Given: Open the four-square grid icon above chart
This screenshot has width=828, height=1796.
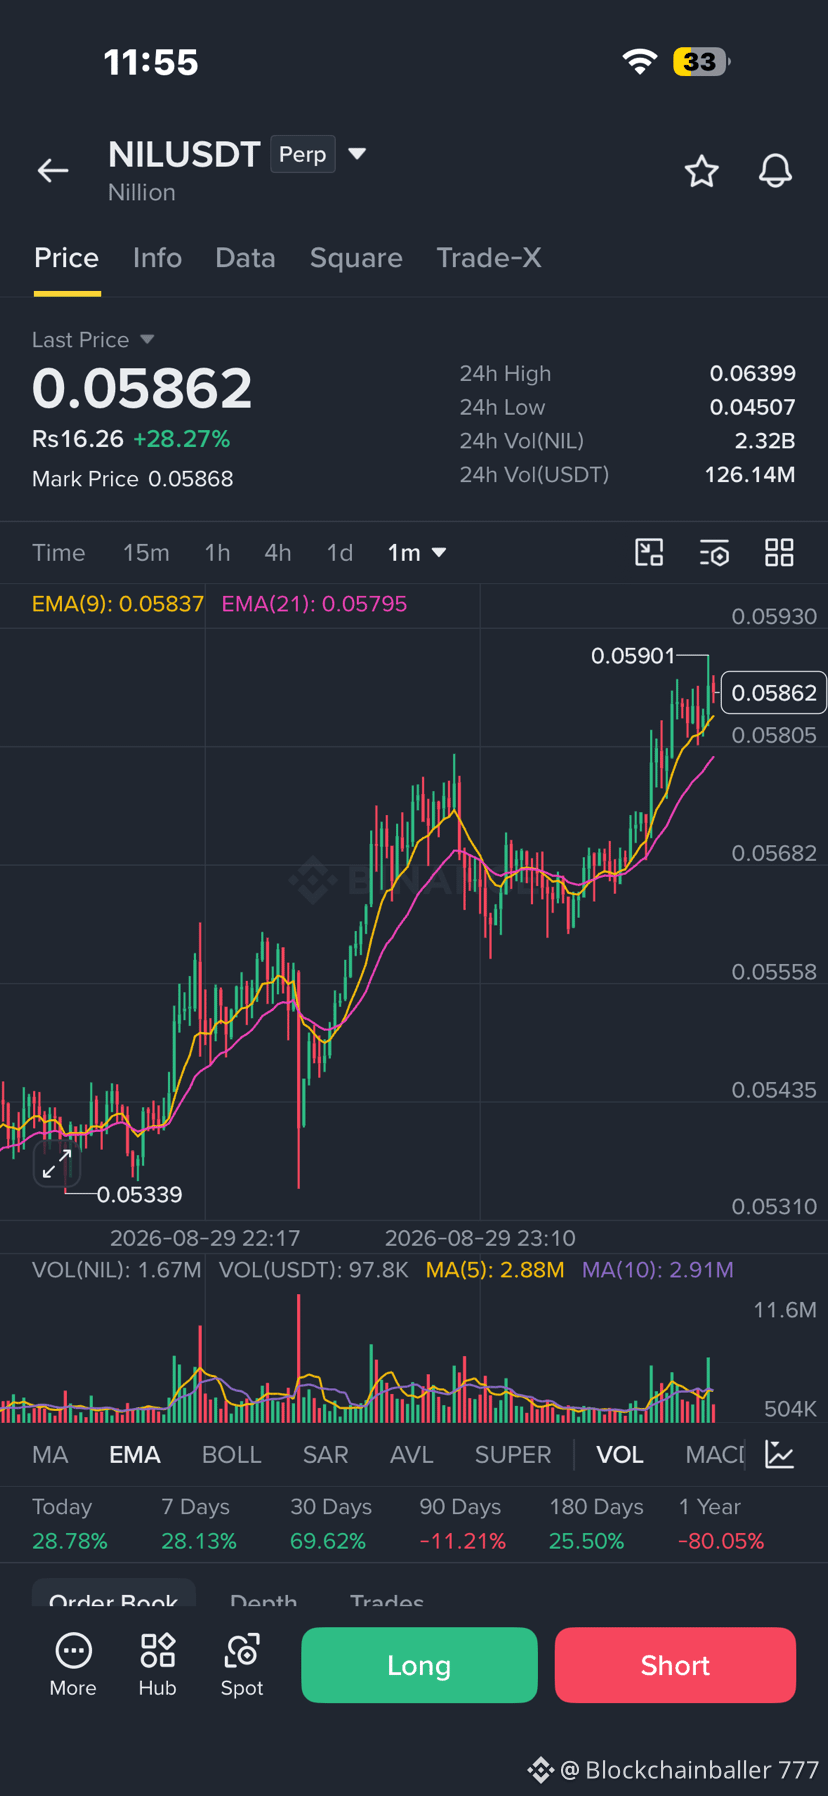Looking at the screenshot, I should (x=779, y=552).
